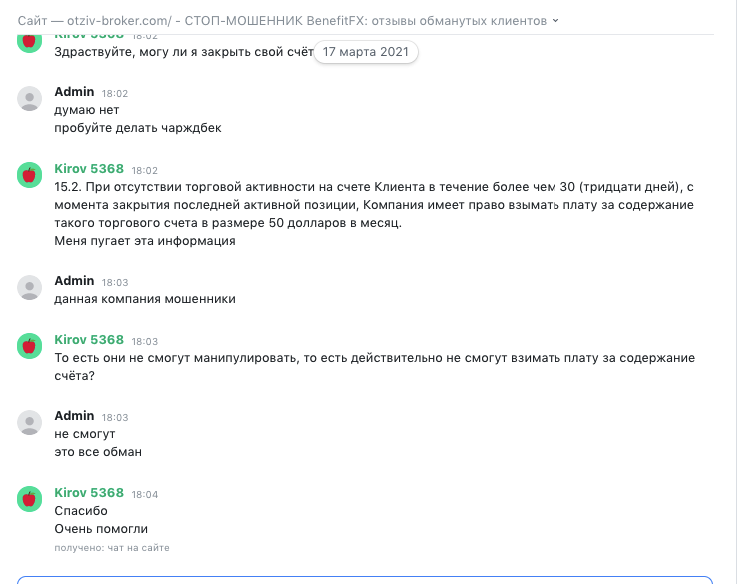Open Admin name at 18:02 message
Screen dimensions: 743x584
(x=74, y=91)
